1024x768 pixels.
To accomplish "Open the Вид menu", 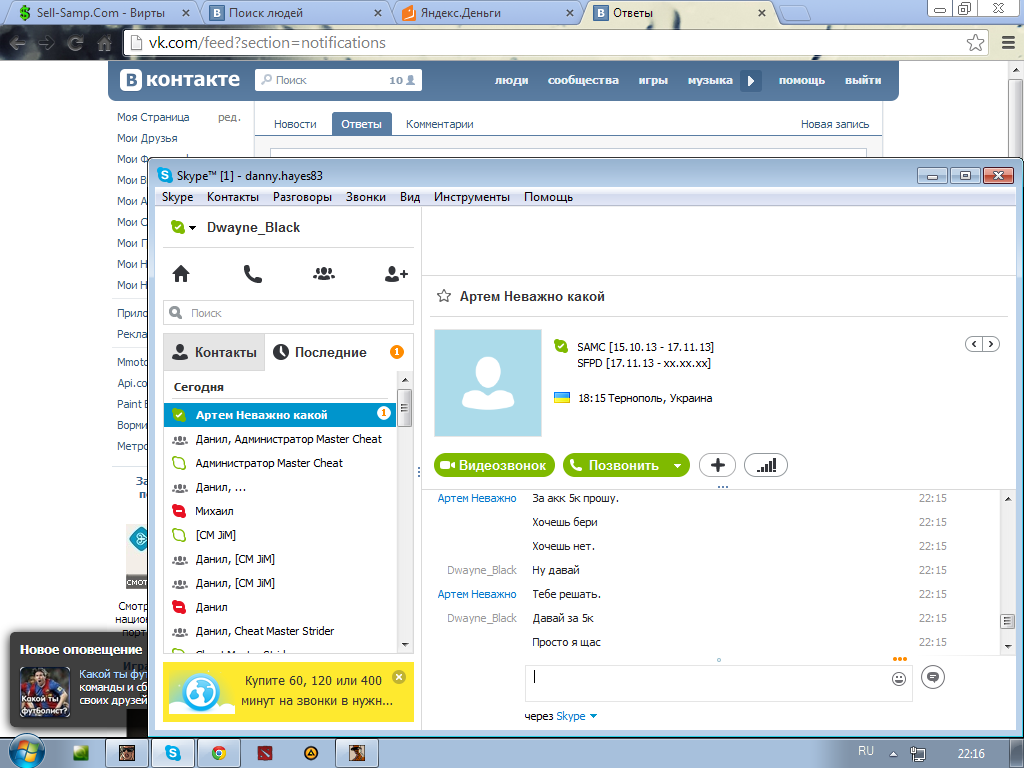I will 410,197.
